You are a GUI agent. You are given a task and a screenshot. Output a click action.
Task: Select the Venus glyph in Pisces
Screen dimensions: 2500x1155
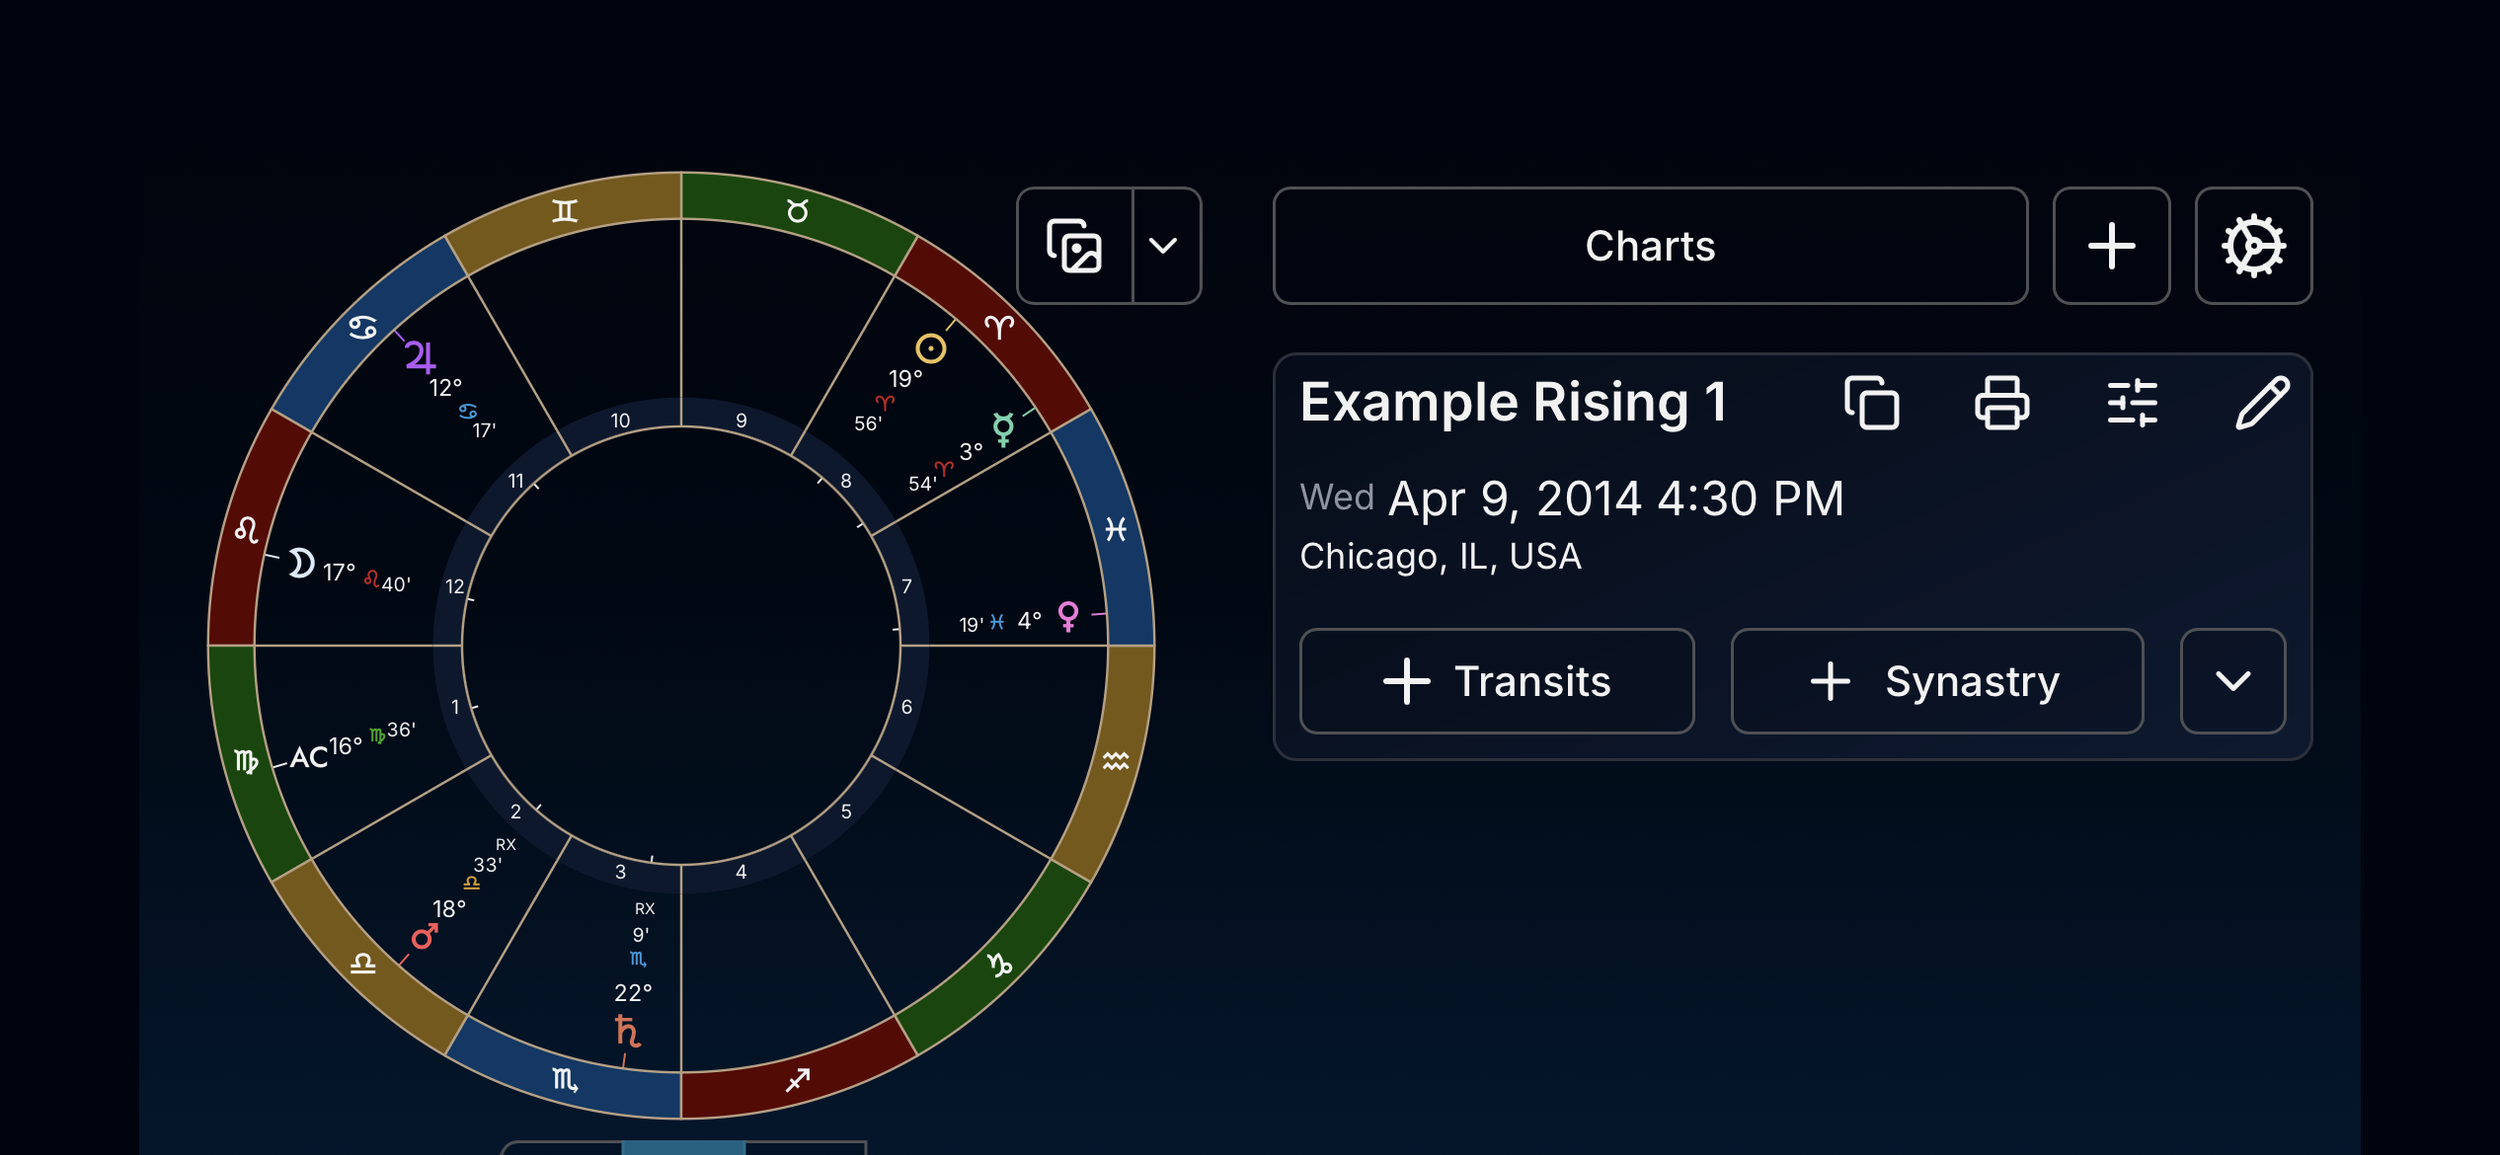pos(1068,616)
